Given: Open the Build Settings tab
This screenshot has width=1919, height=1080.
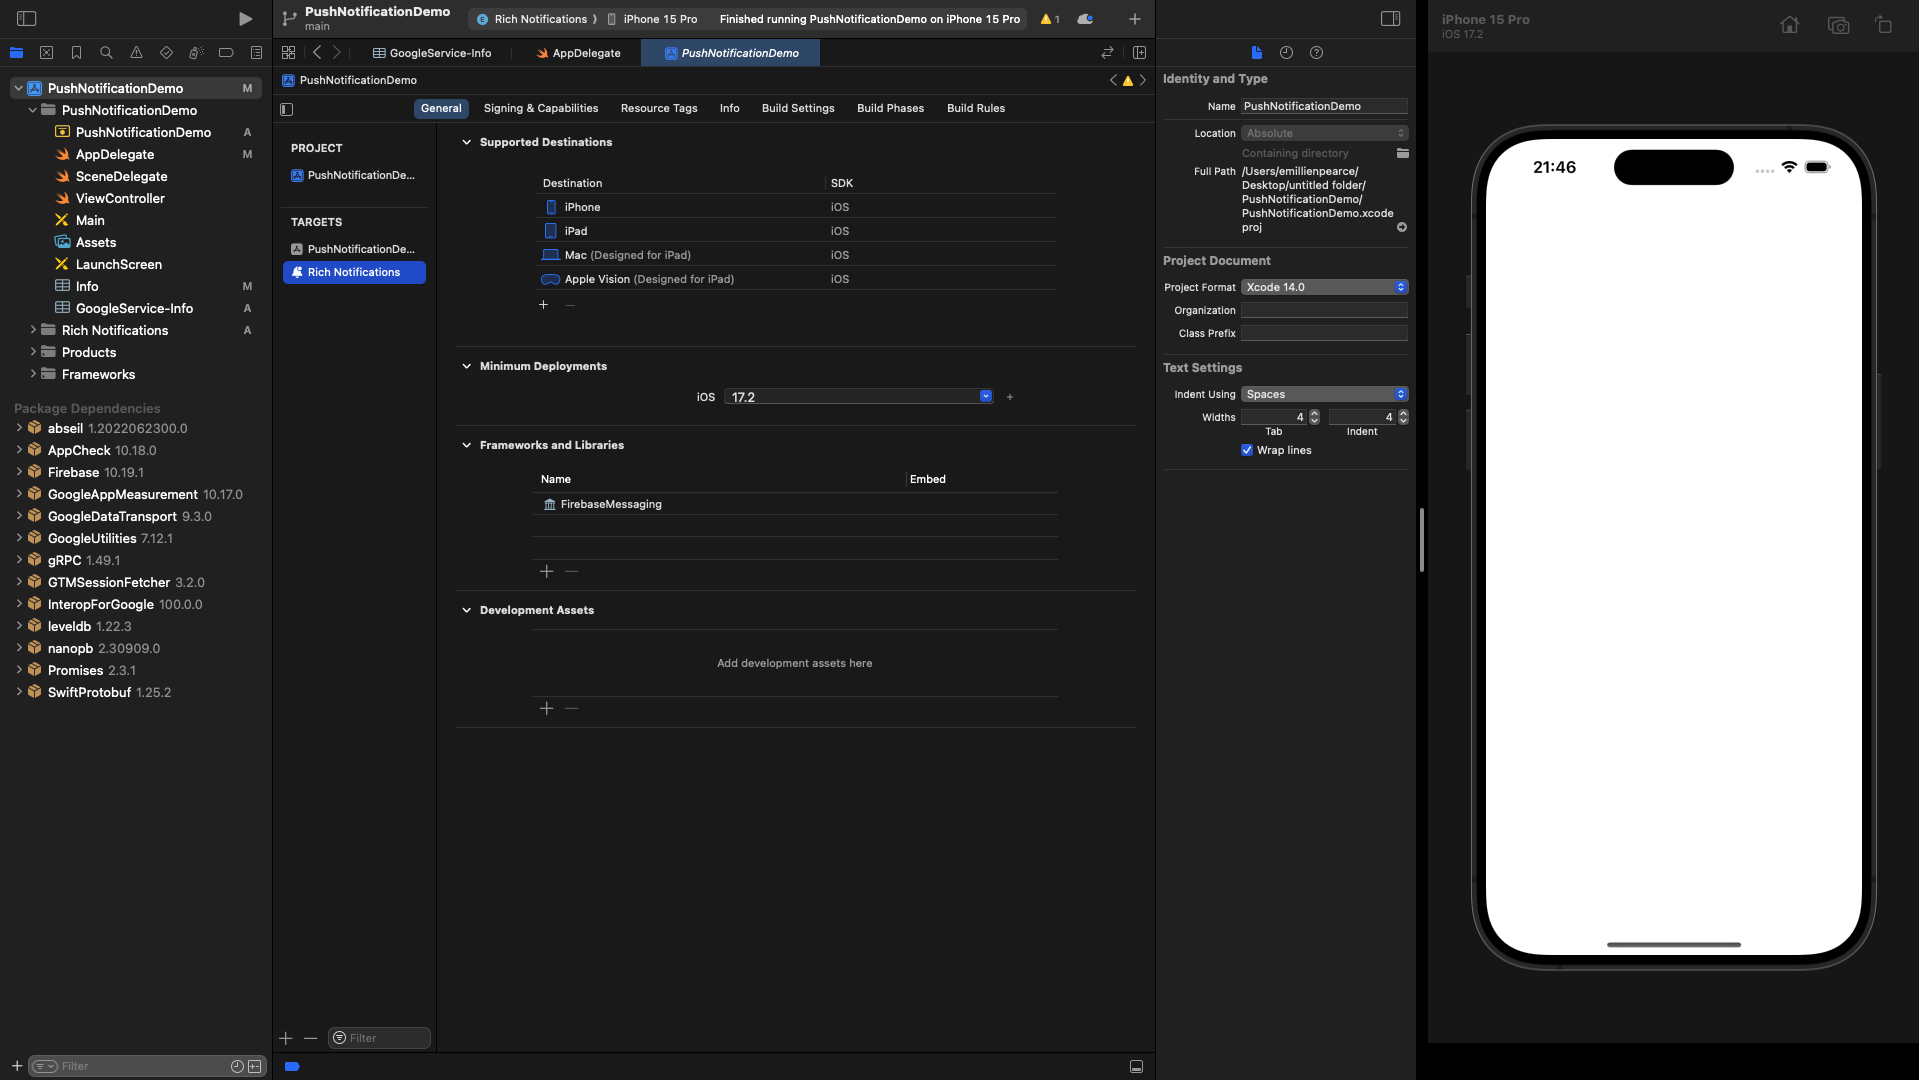Looking at the screenshot, I should [x=797, y=109].
